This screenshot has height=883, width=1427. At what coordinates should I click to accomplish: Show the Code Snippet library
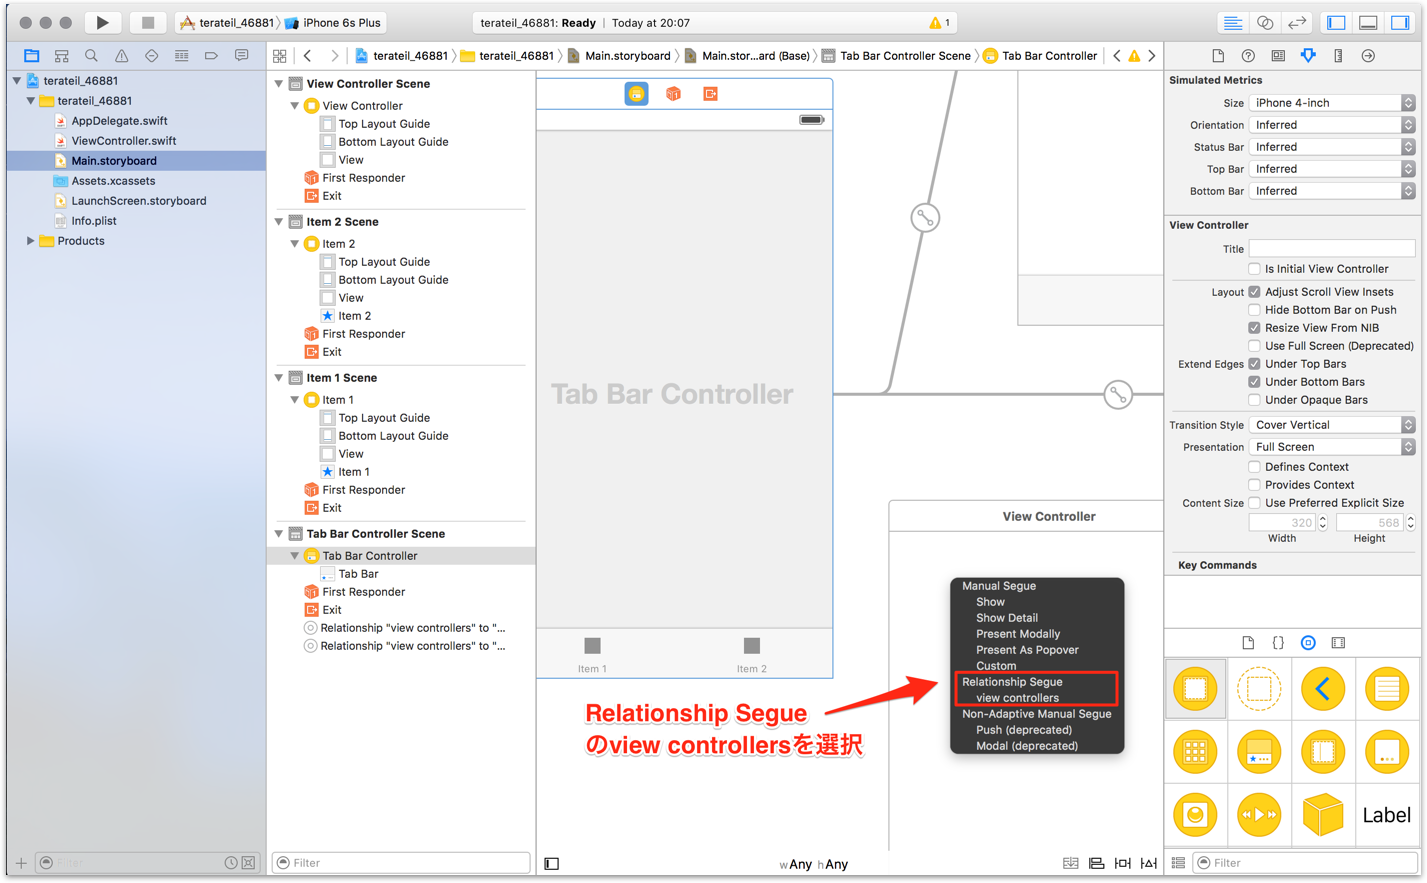[1278, 643]
